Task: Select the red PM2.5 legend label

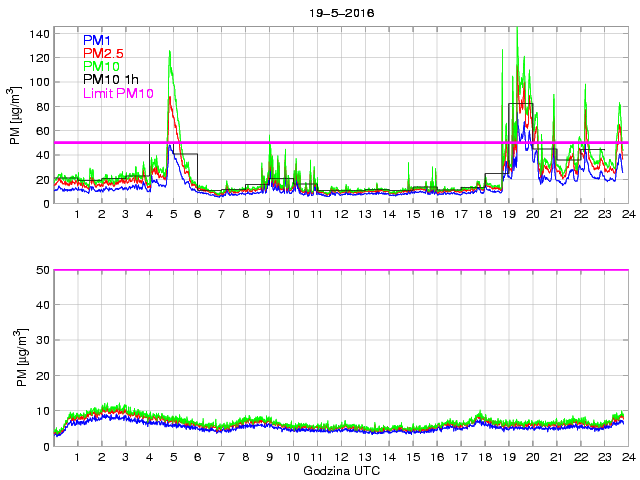Action: 104,53
